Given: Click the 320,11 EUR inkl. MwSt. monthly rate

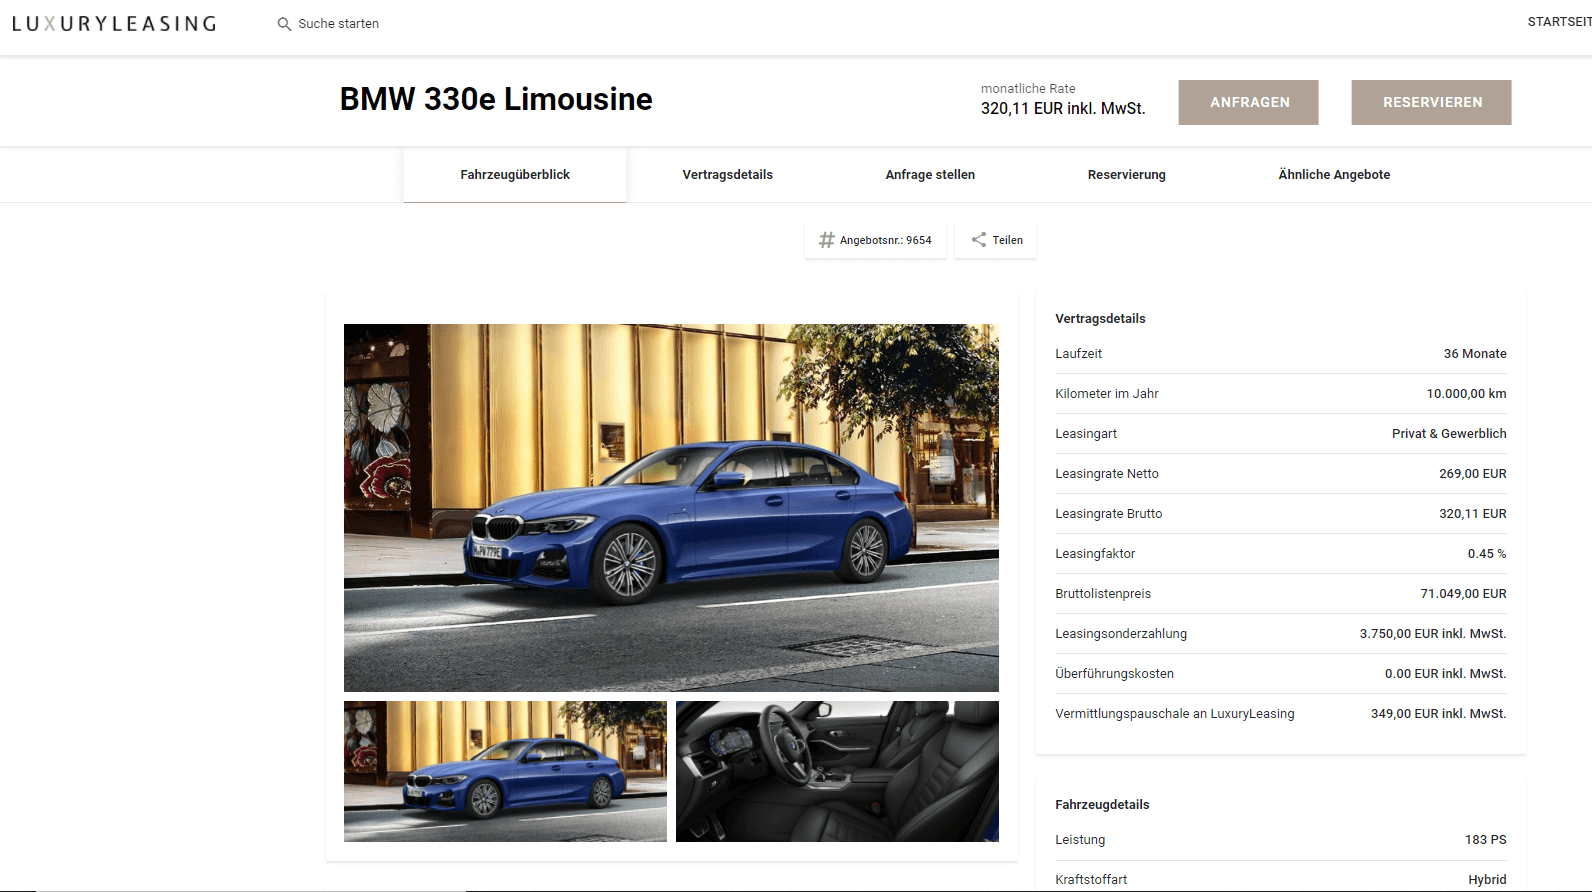Looking at the screenshot, I should (1063, 108).
